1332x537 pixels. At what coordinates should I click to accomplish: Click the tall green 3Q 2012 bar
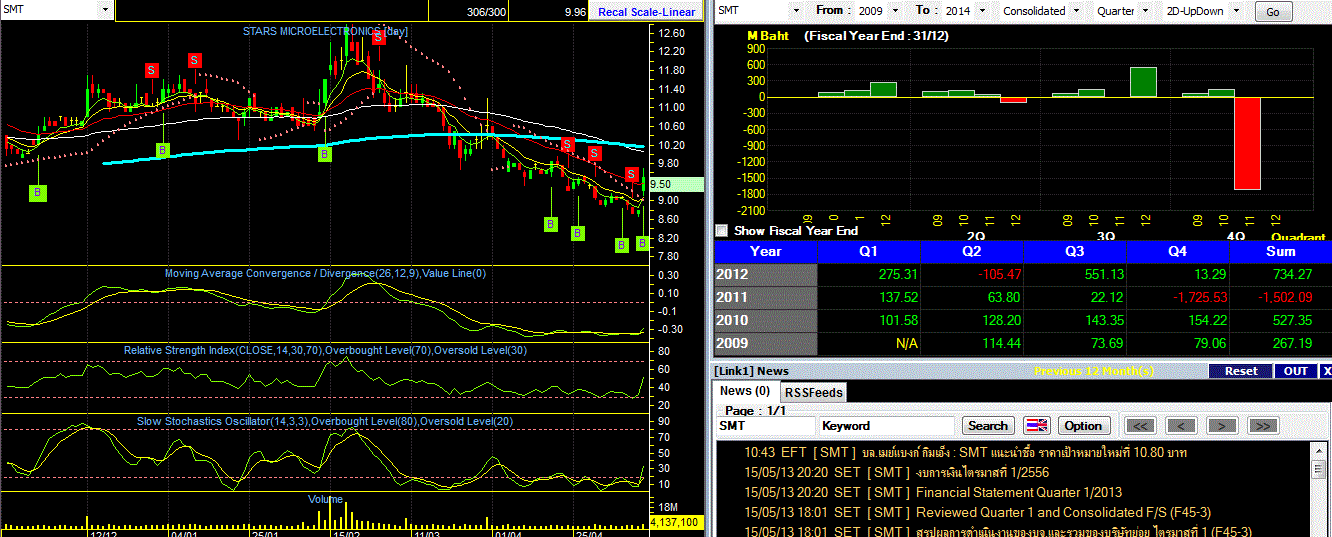[1143, 82]
